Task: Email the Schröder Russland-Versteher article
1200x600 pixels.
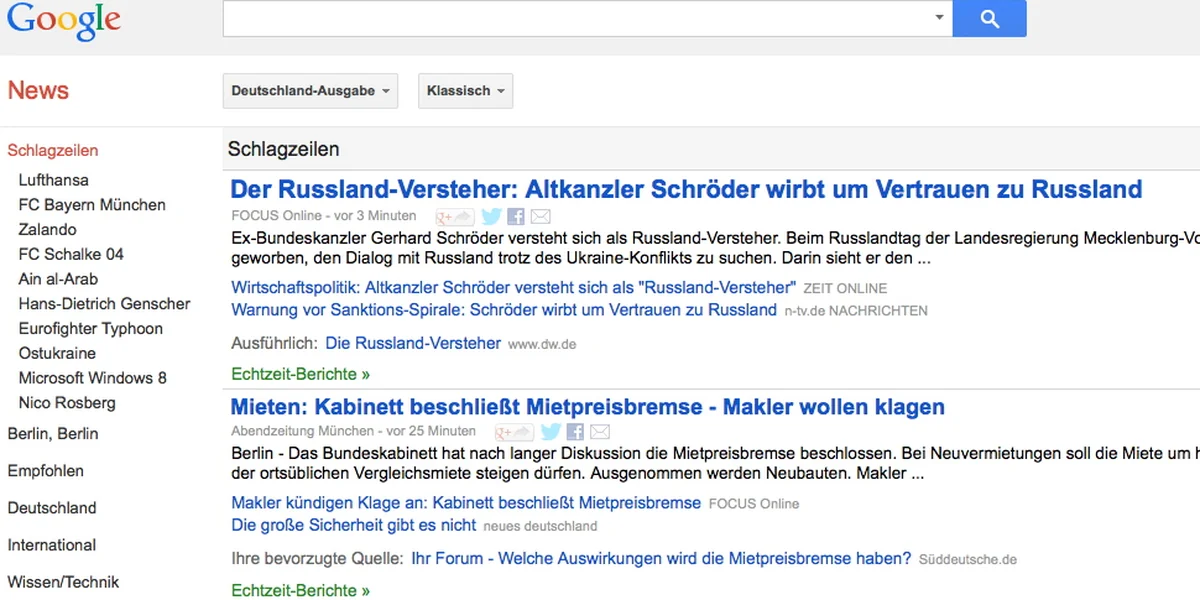Action: [540, 216]
